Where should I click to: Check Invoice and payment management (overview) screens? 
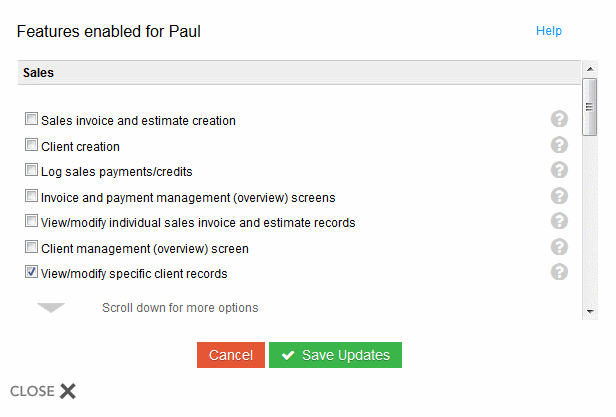point(32,197)
